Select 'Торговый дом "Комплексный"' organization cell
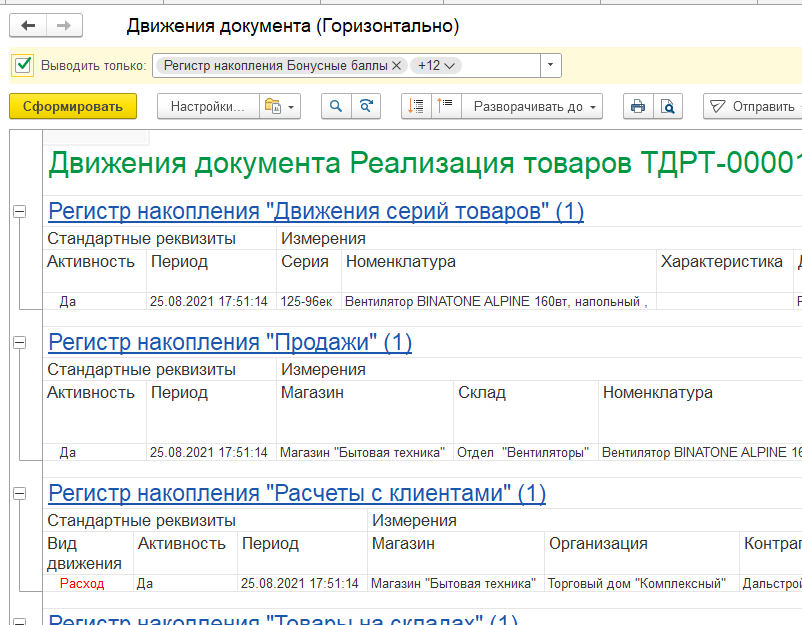Screen dimensions: 802x625 [642, 583]
